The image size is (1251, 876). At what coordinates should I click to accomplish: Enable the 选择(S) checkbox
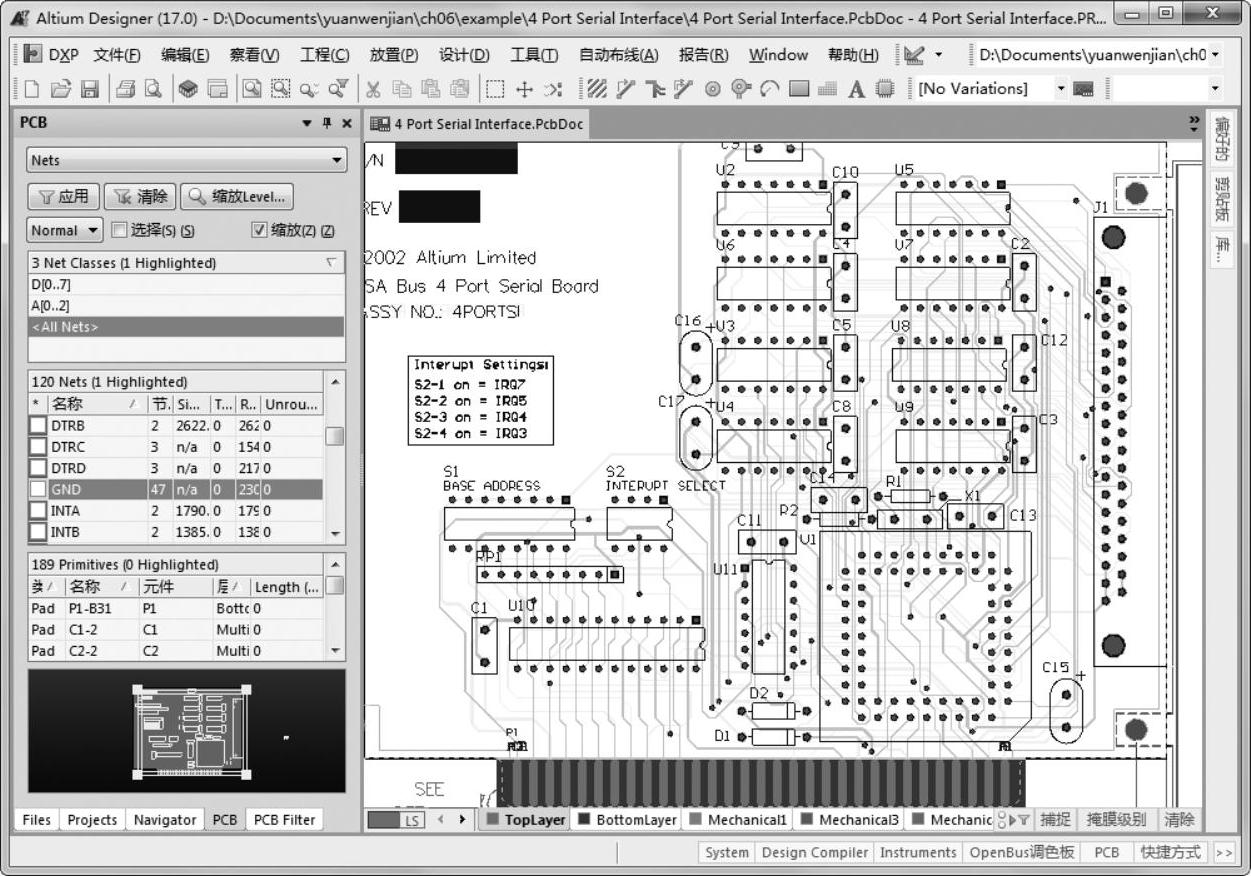coord(120,230)
